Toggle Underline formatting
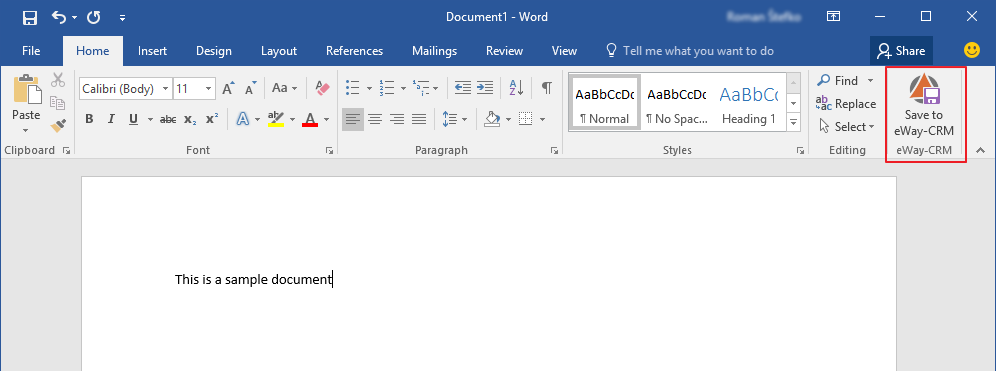996x371 pixels. 133,119
